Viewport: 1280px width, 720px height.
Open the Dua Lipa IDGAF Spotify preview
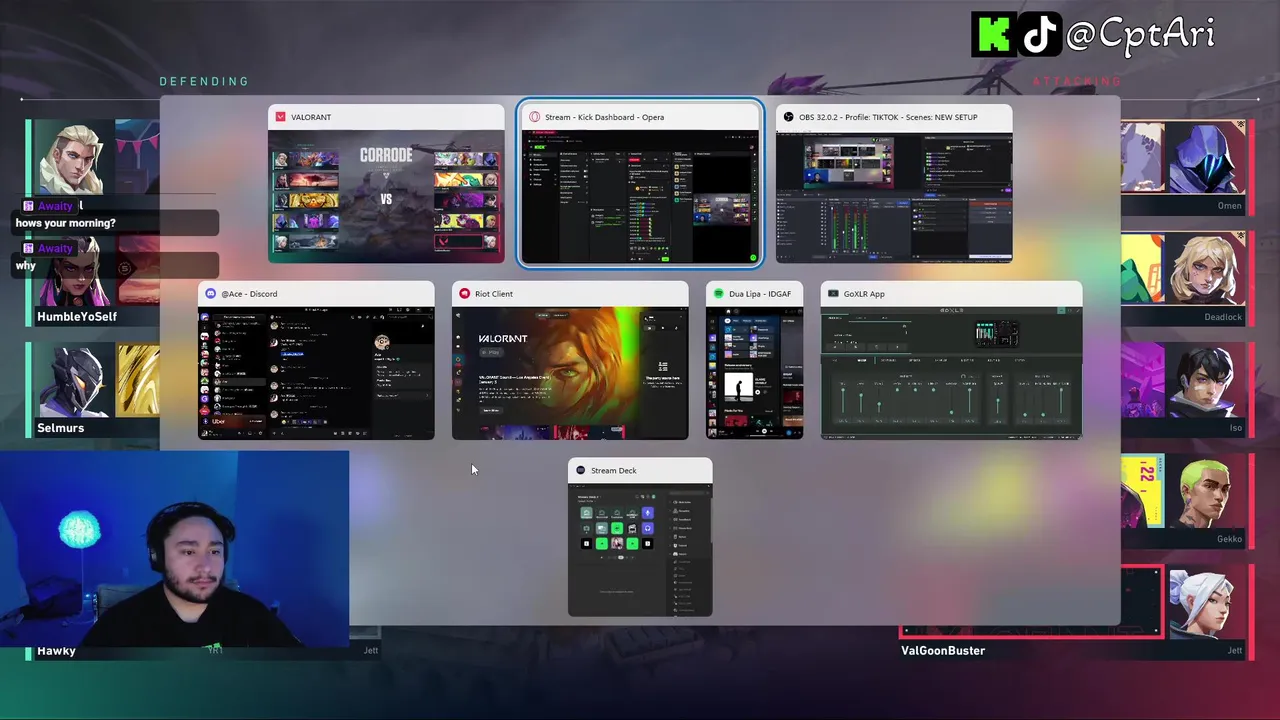[x=754, y=361]
